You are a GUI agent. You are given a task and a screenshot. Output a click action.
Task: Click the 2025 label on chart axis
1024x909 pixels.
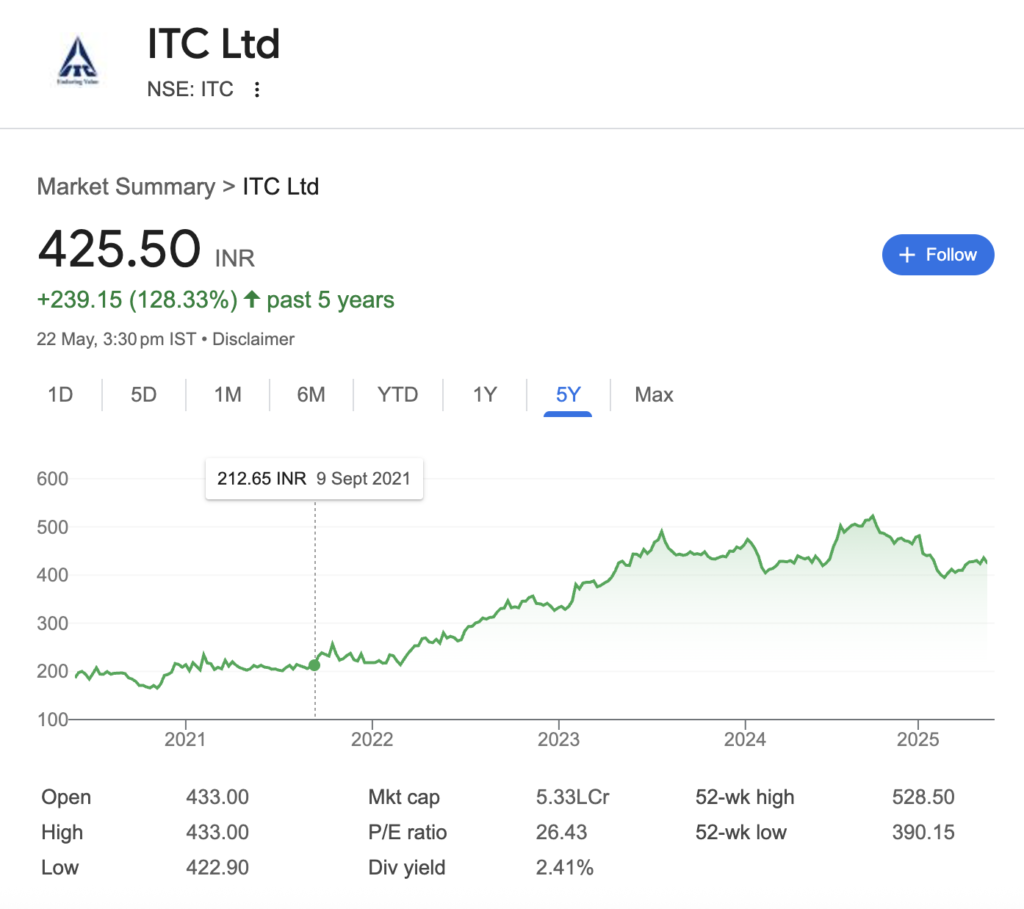coord(918,739)
